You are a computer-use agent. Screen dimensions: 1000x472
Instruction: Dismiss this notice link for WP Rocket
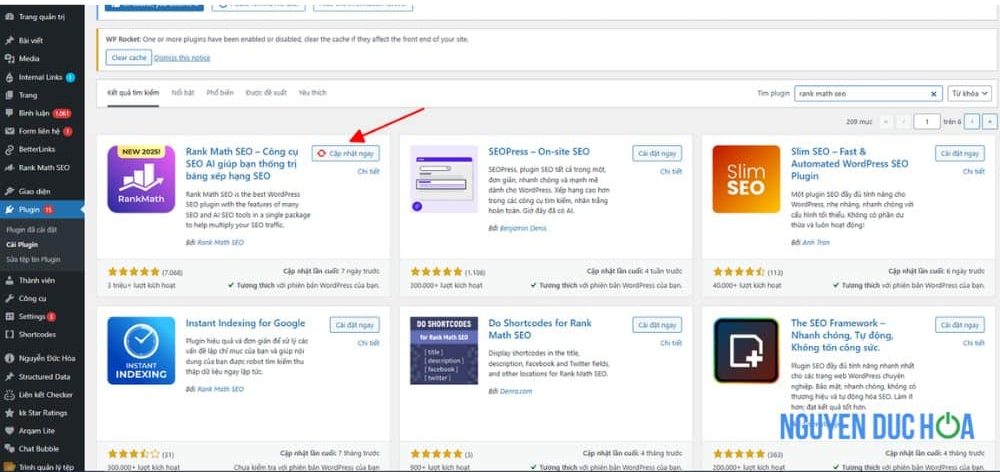pyautogui.click(x=182, y=57)
